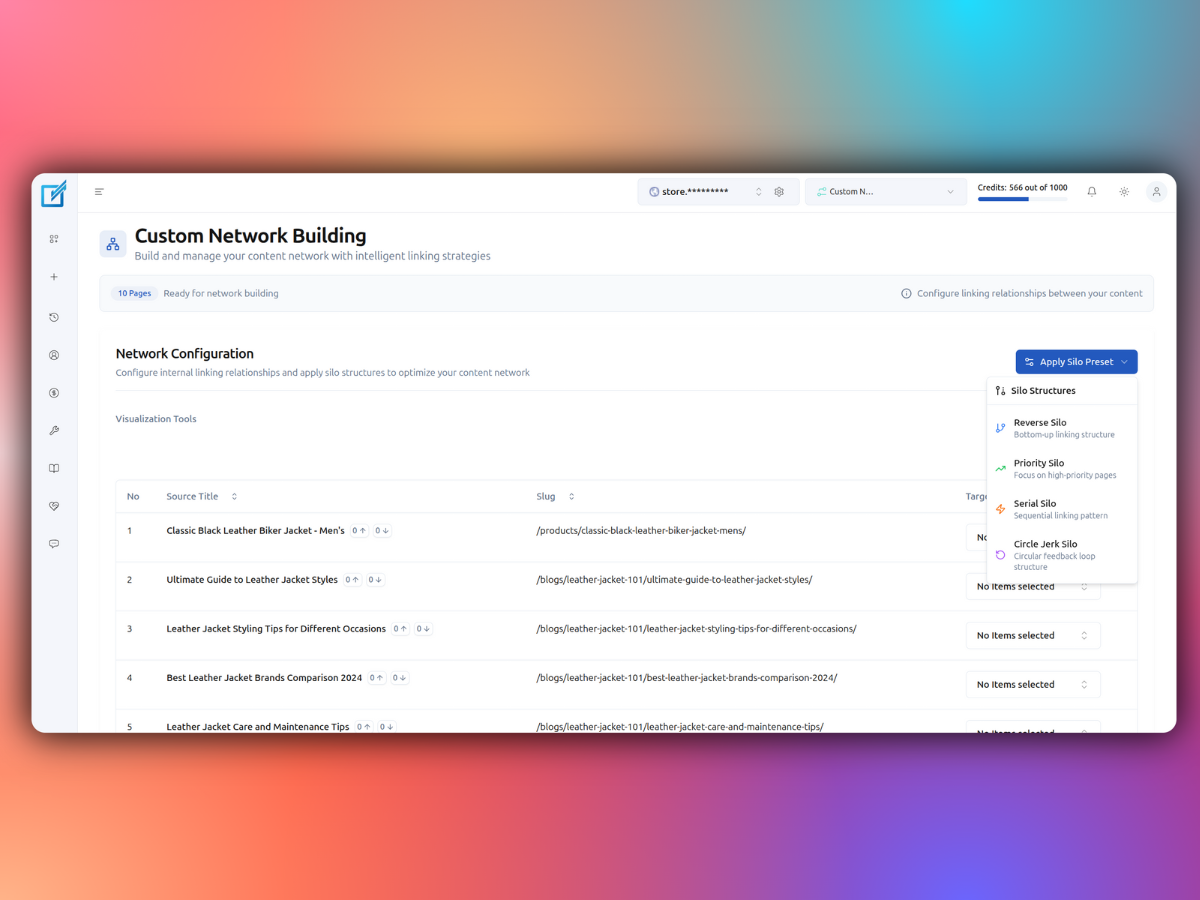
Task: Click Leather Jacket Styling Tips for Different Occasions title
Action: pos(276,629)
